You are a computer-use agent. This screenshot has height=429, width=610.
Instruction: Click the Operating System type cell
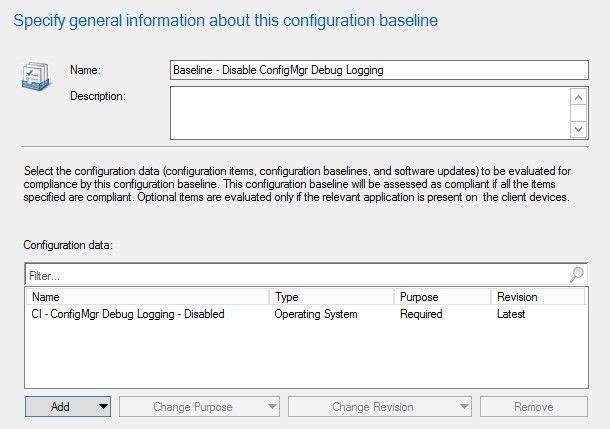[x=316, y=314]
